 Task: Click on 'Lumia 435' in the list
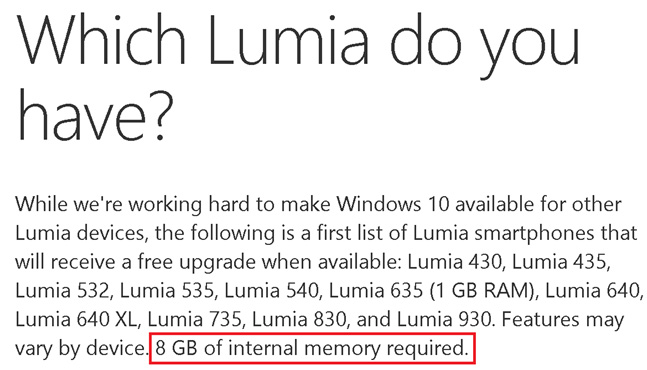559,262
